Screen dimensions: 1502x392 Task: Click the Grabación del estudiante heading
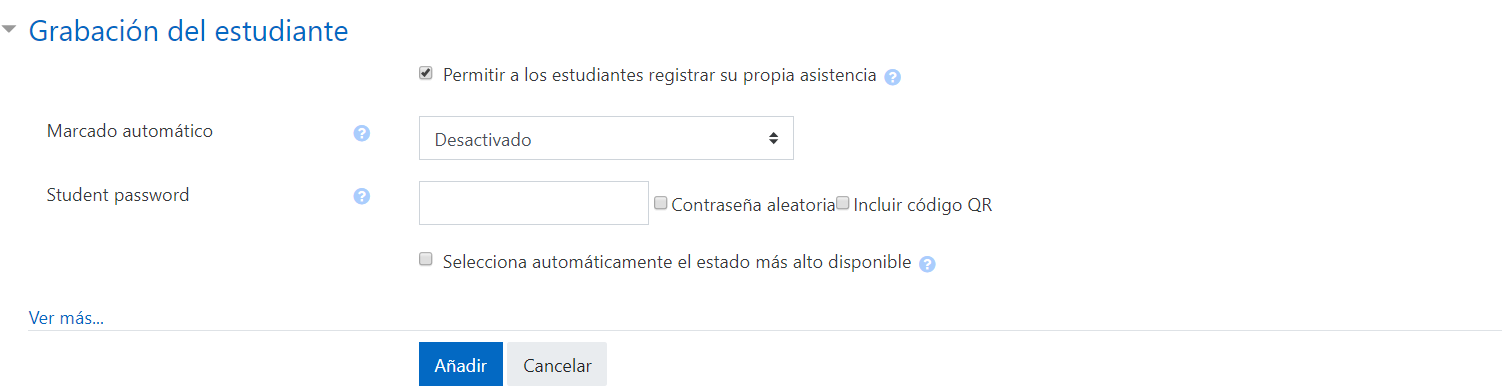pyautogui.click(x=188, y=31)
